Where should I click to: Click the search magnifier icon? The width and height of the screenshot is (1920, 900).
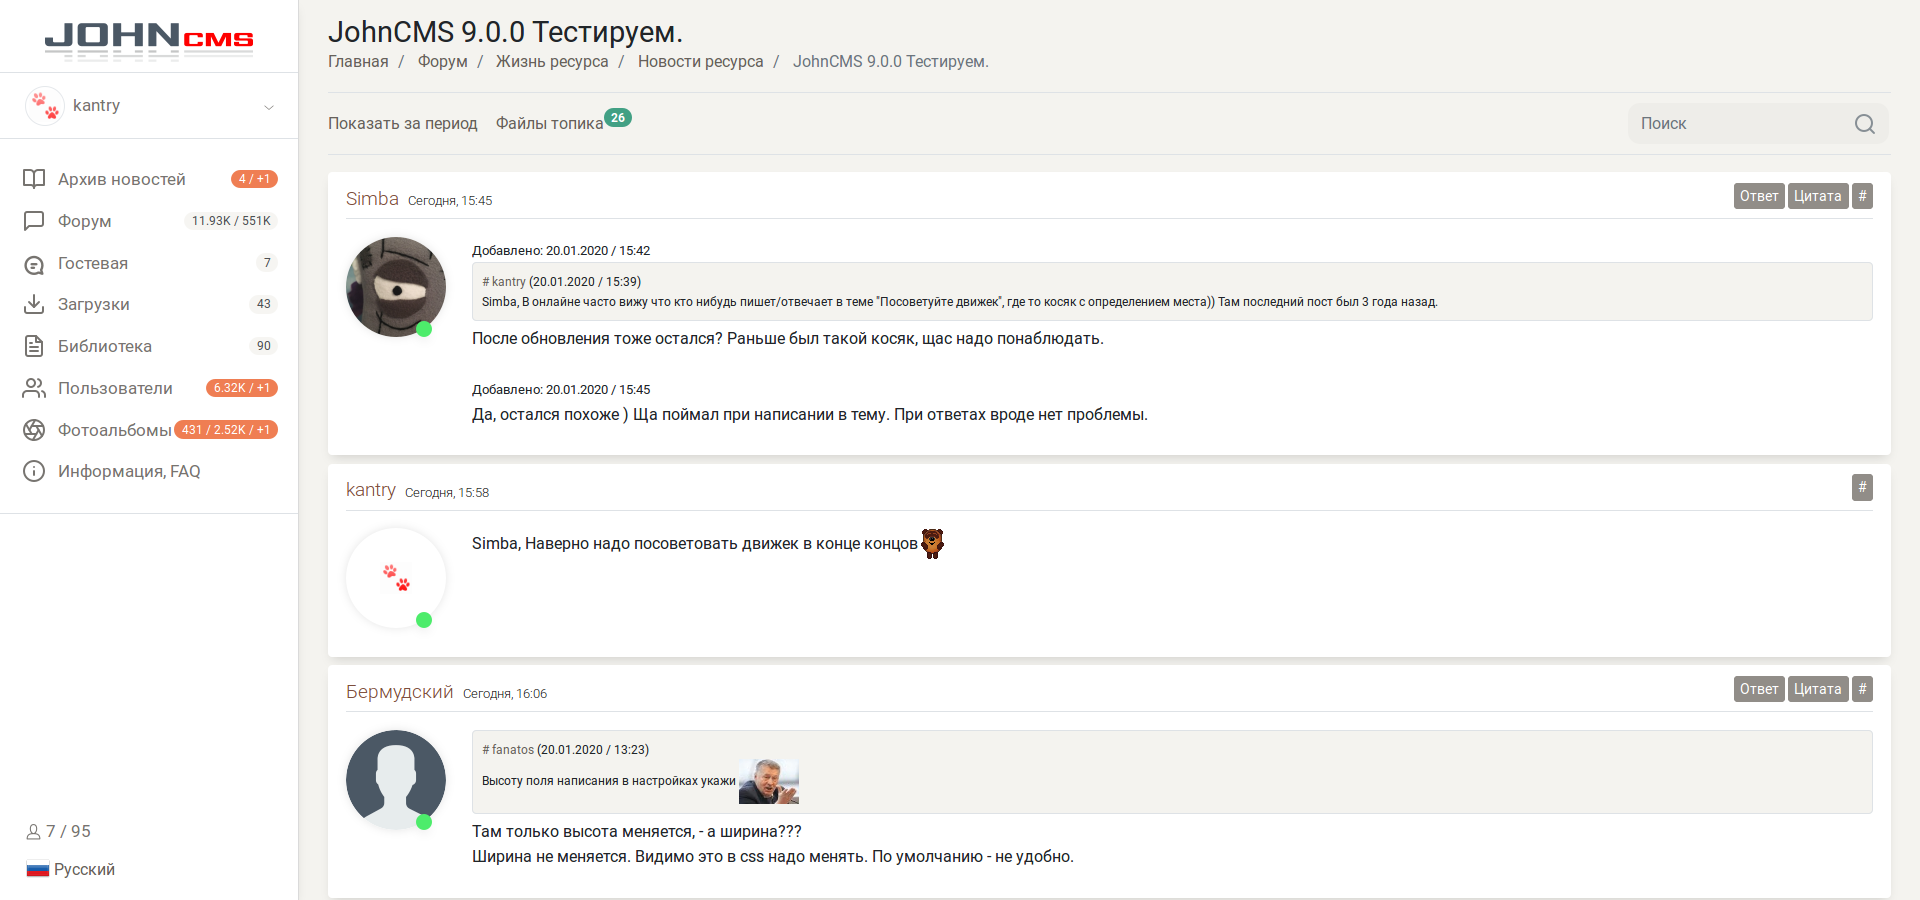(1864, 124)
